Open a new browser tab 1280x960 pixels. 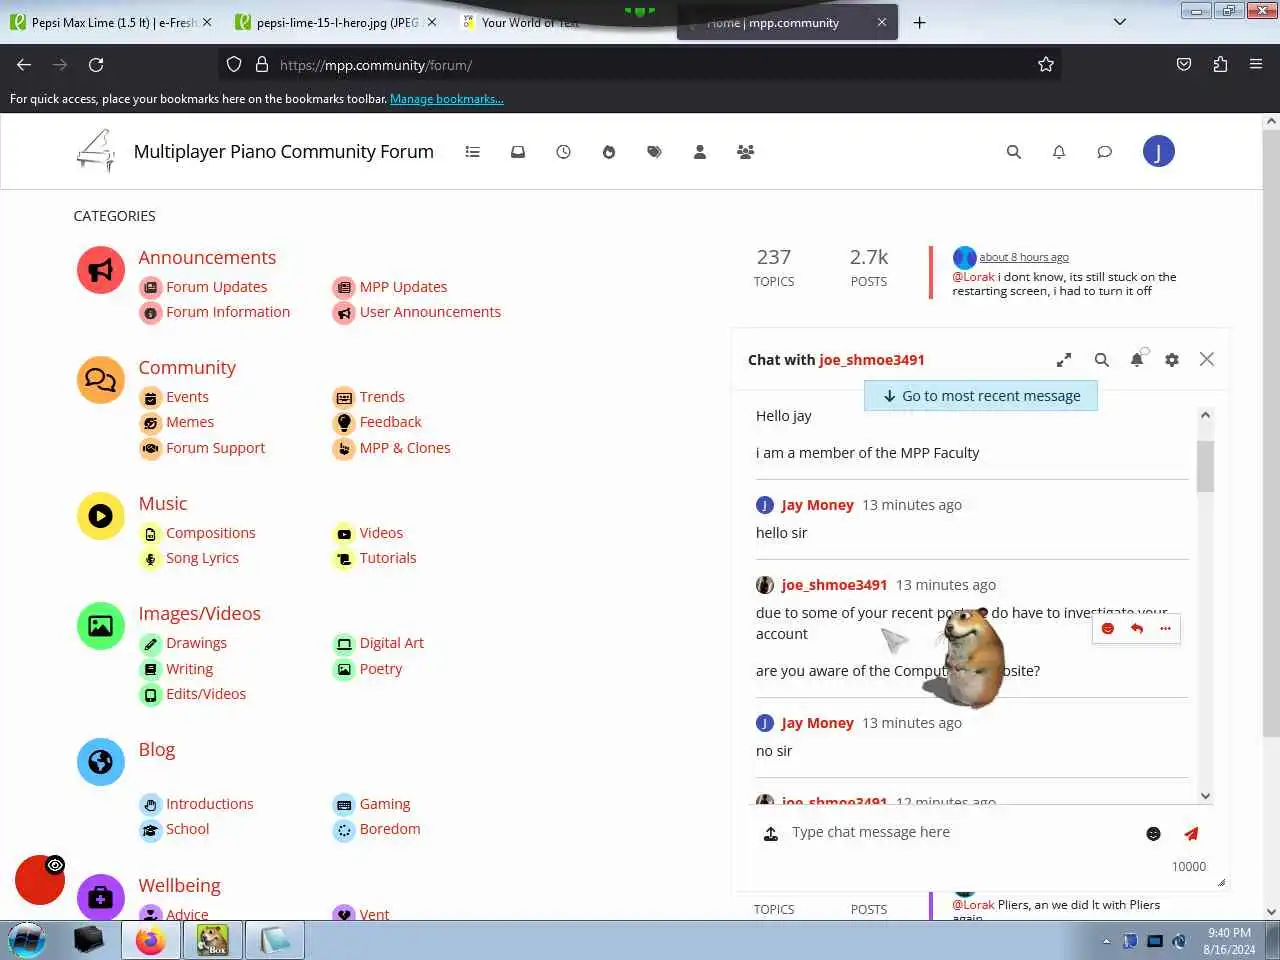[919, 22]
